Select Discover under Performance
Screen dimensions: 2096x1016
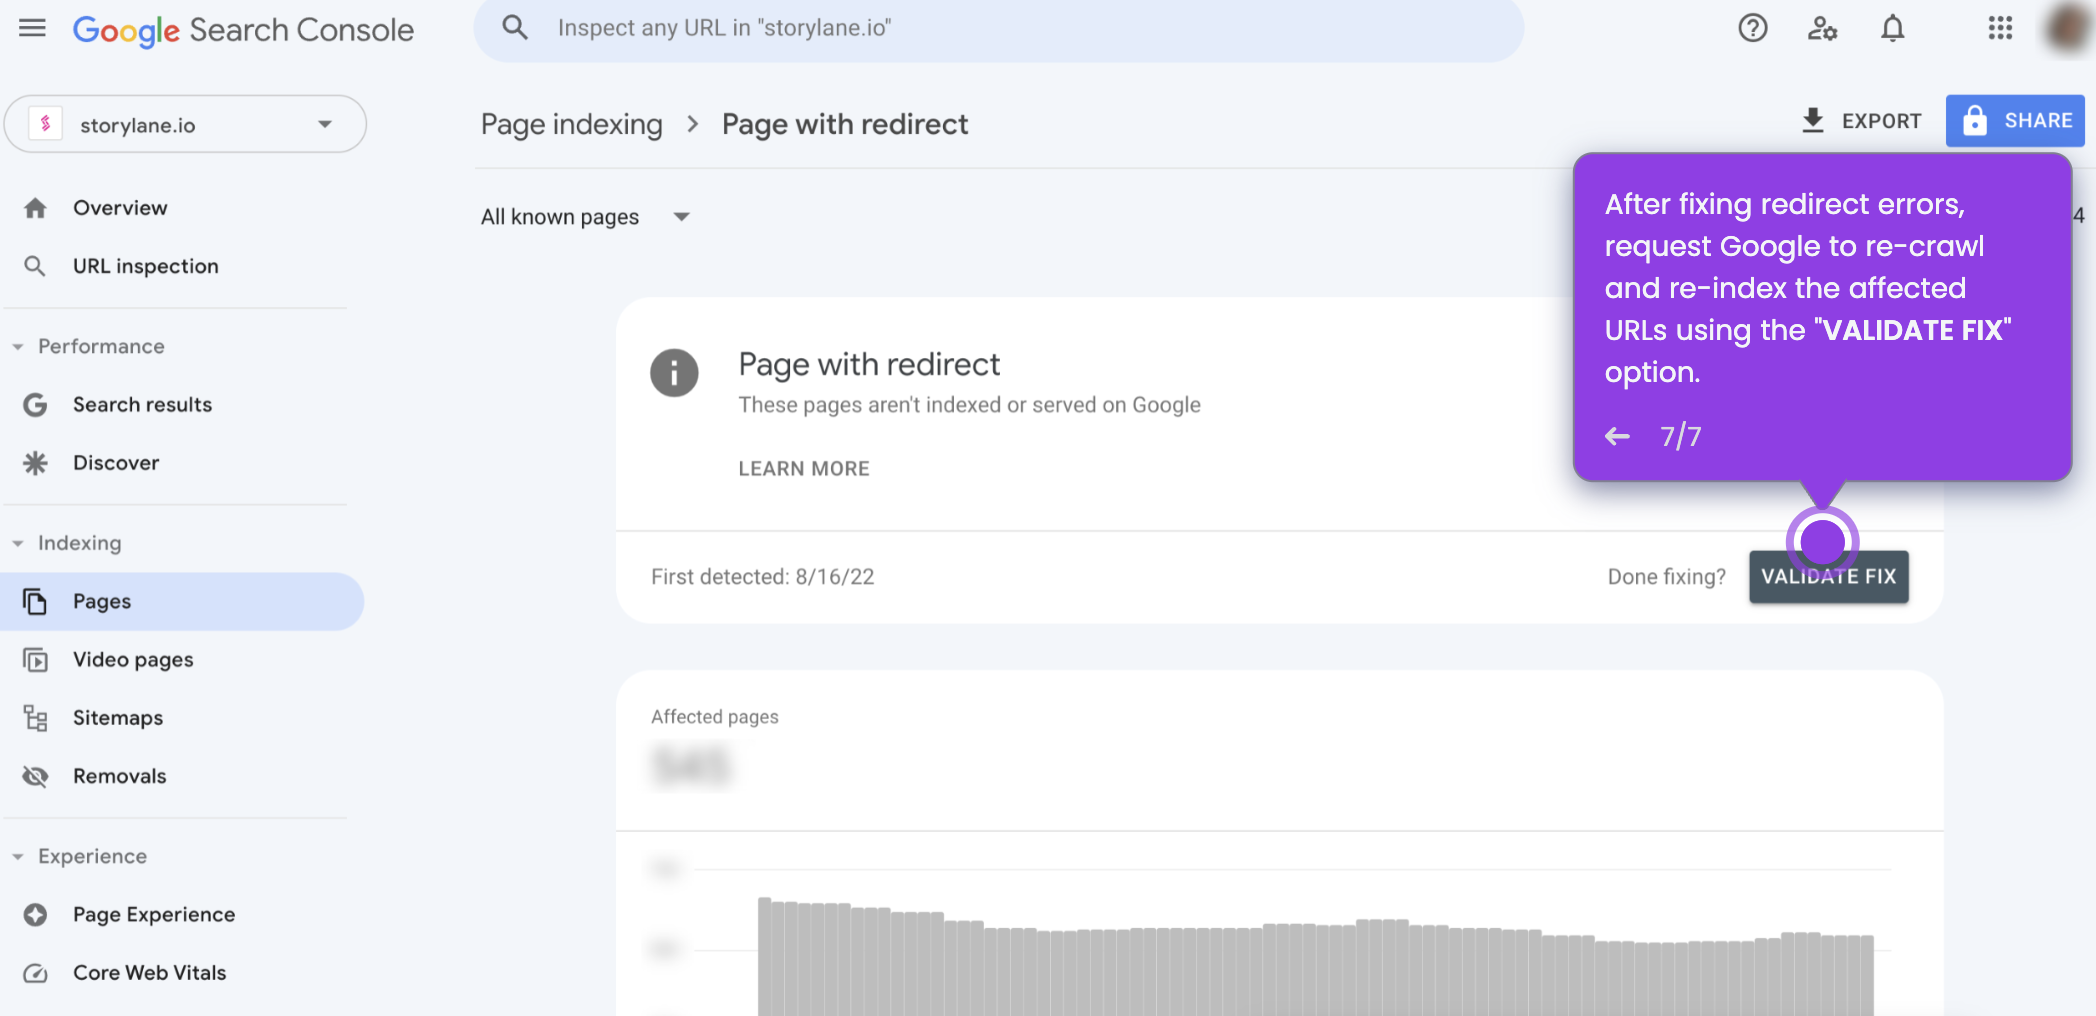tap(115, 462)
